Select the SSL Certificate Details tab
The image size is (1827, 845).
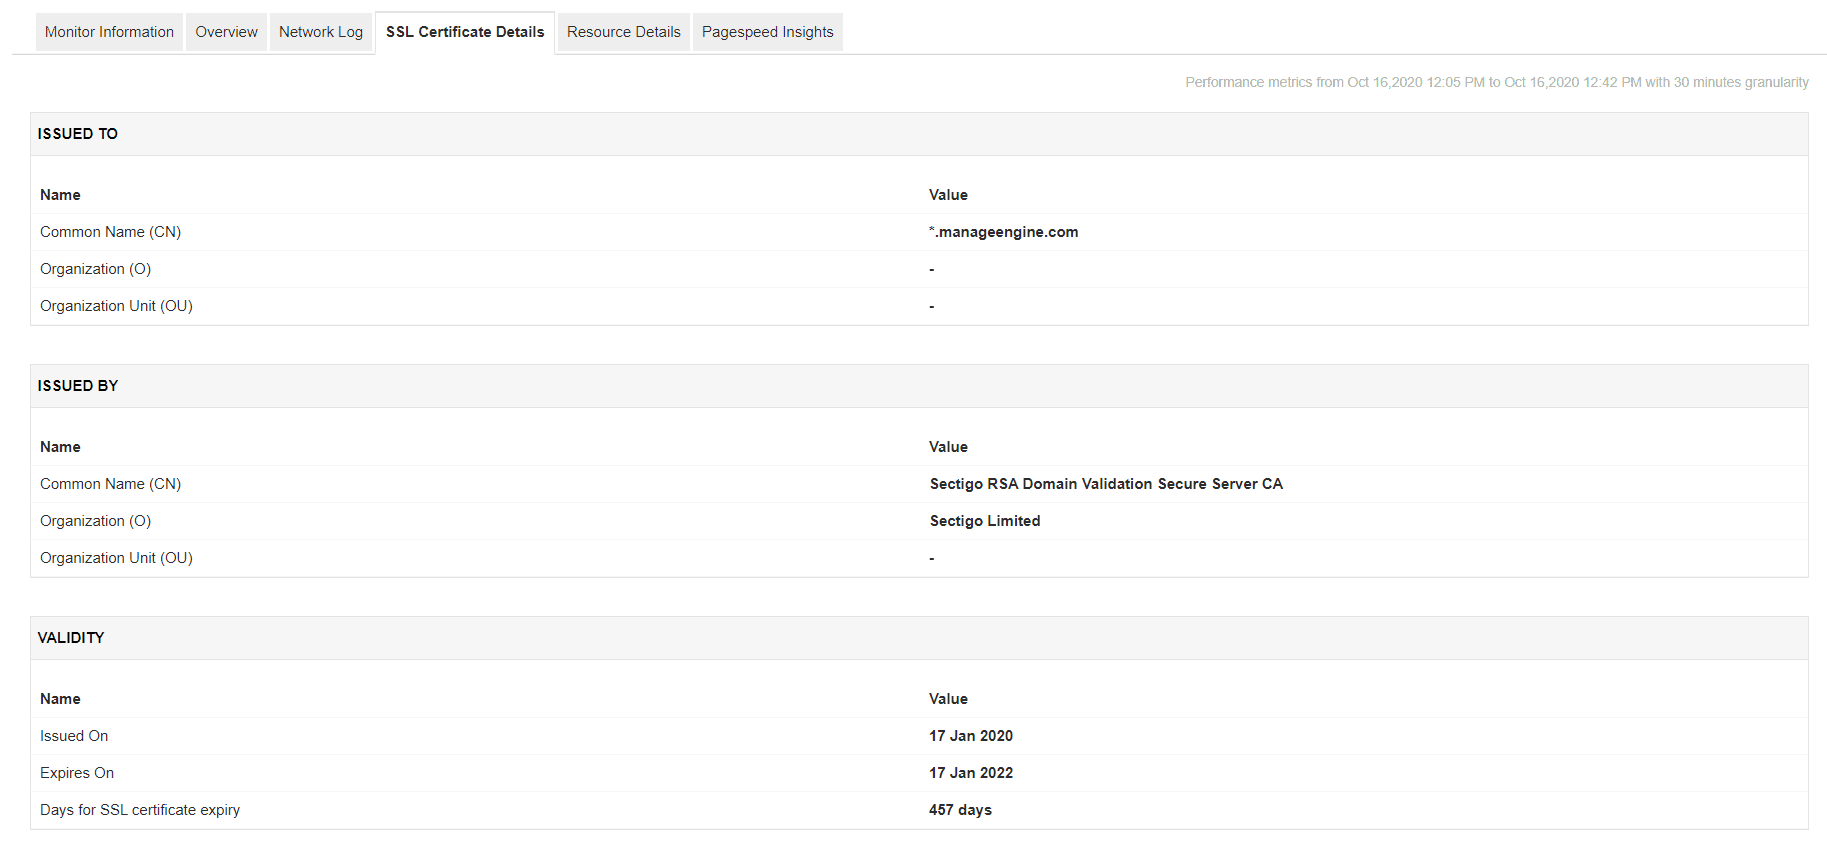(x=465, y=32)
